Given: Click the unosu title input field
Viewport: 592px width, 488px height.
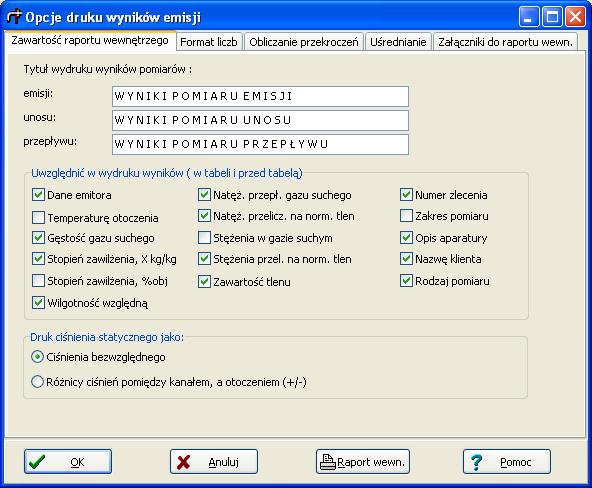Looking at the screenshot, I should pyautogui.click(x=260, y=120).
